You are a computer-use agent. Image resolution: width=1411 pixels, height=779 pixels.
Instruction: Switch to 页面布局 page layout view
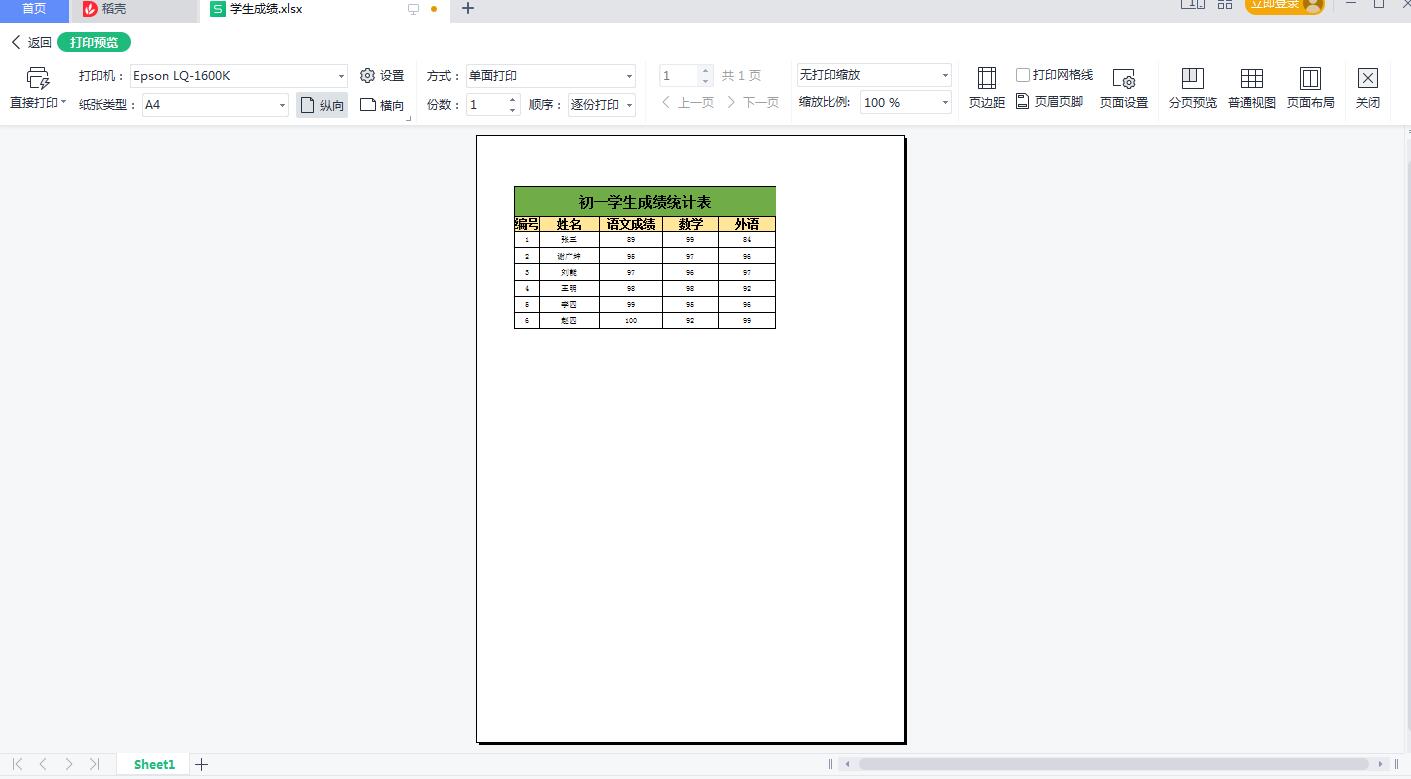[1310, 88]
